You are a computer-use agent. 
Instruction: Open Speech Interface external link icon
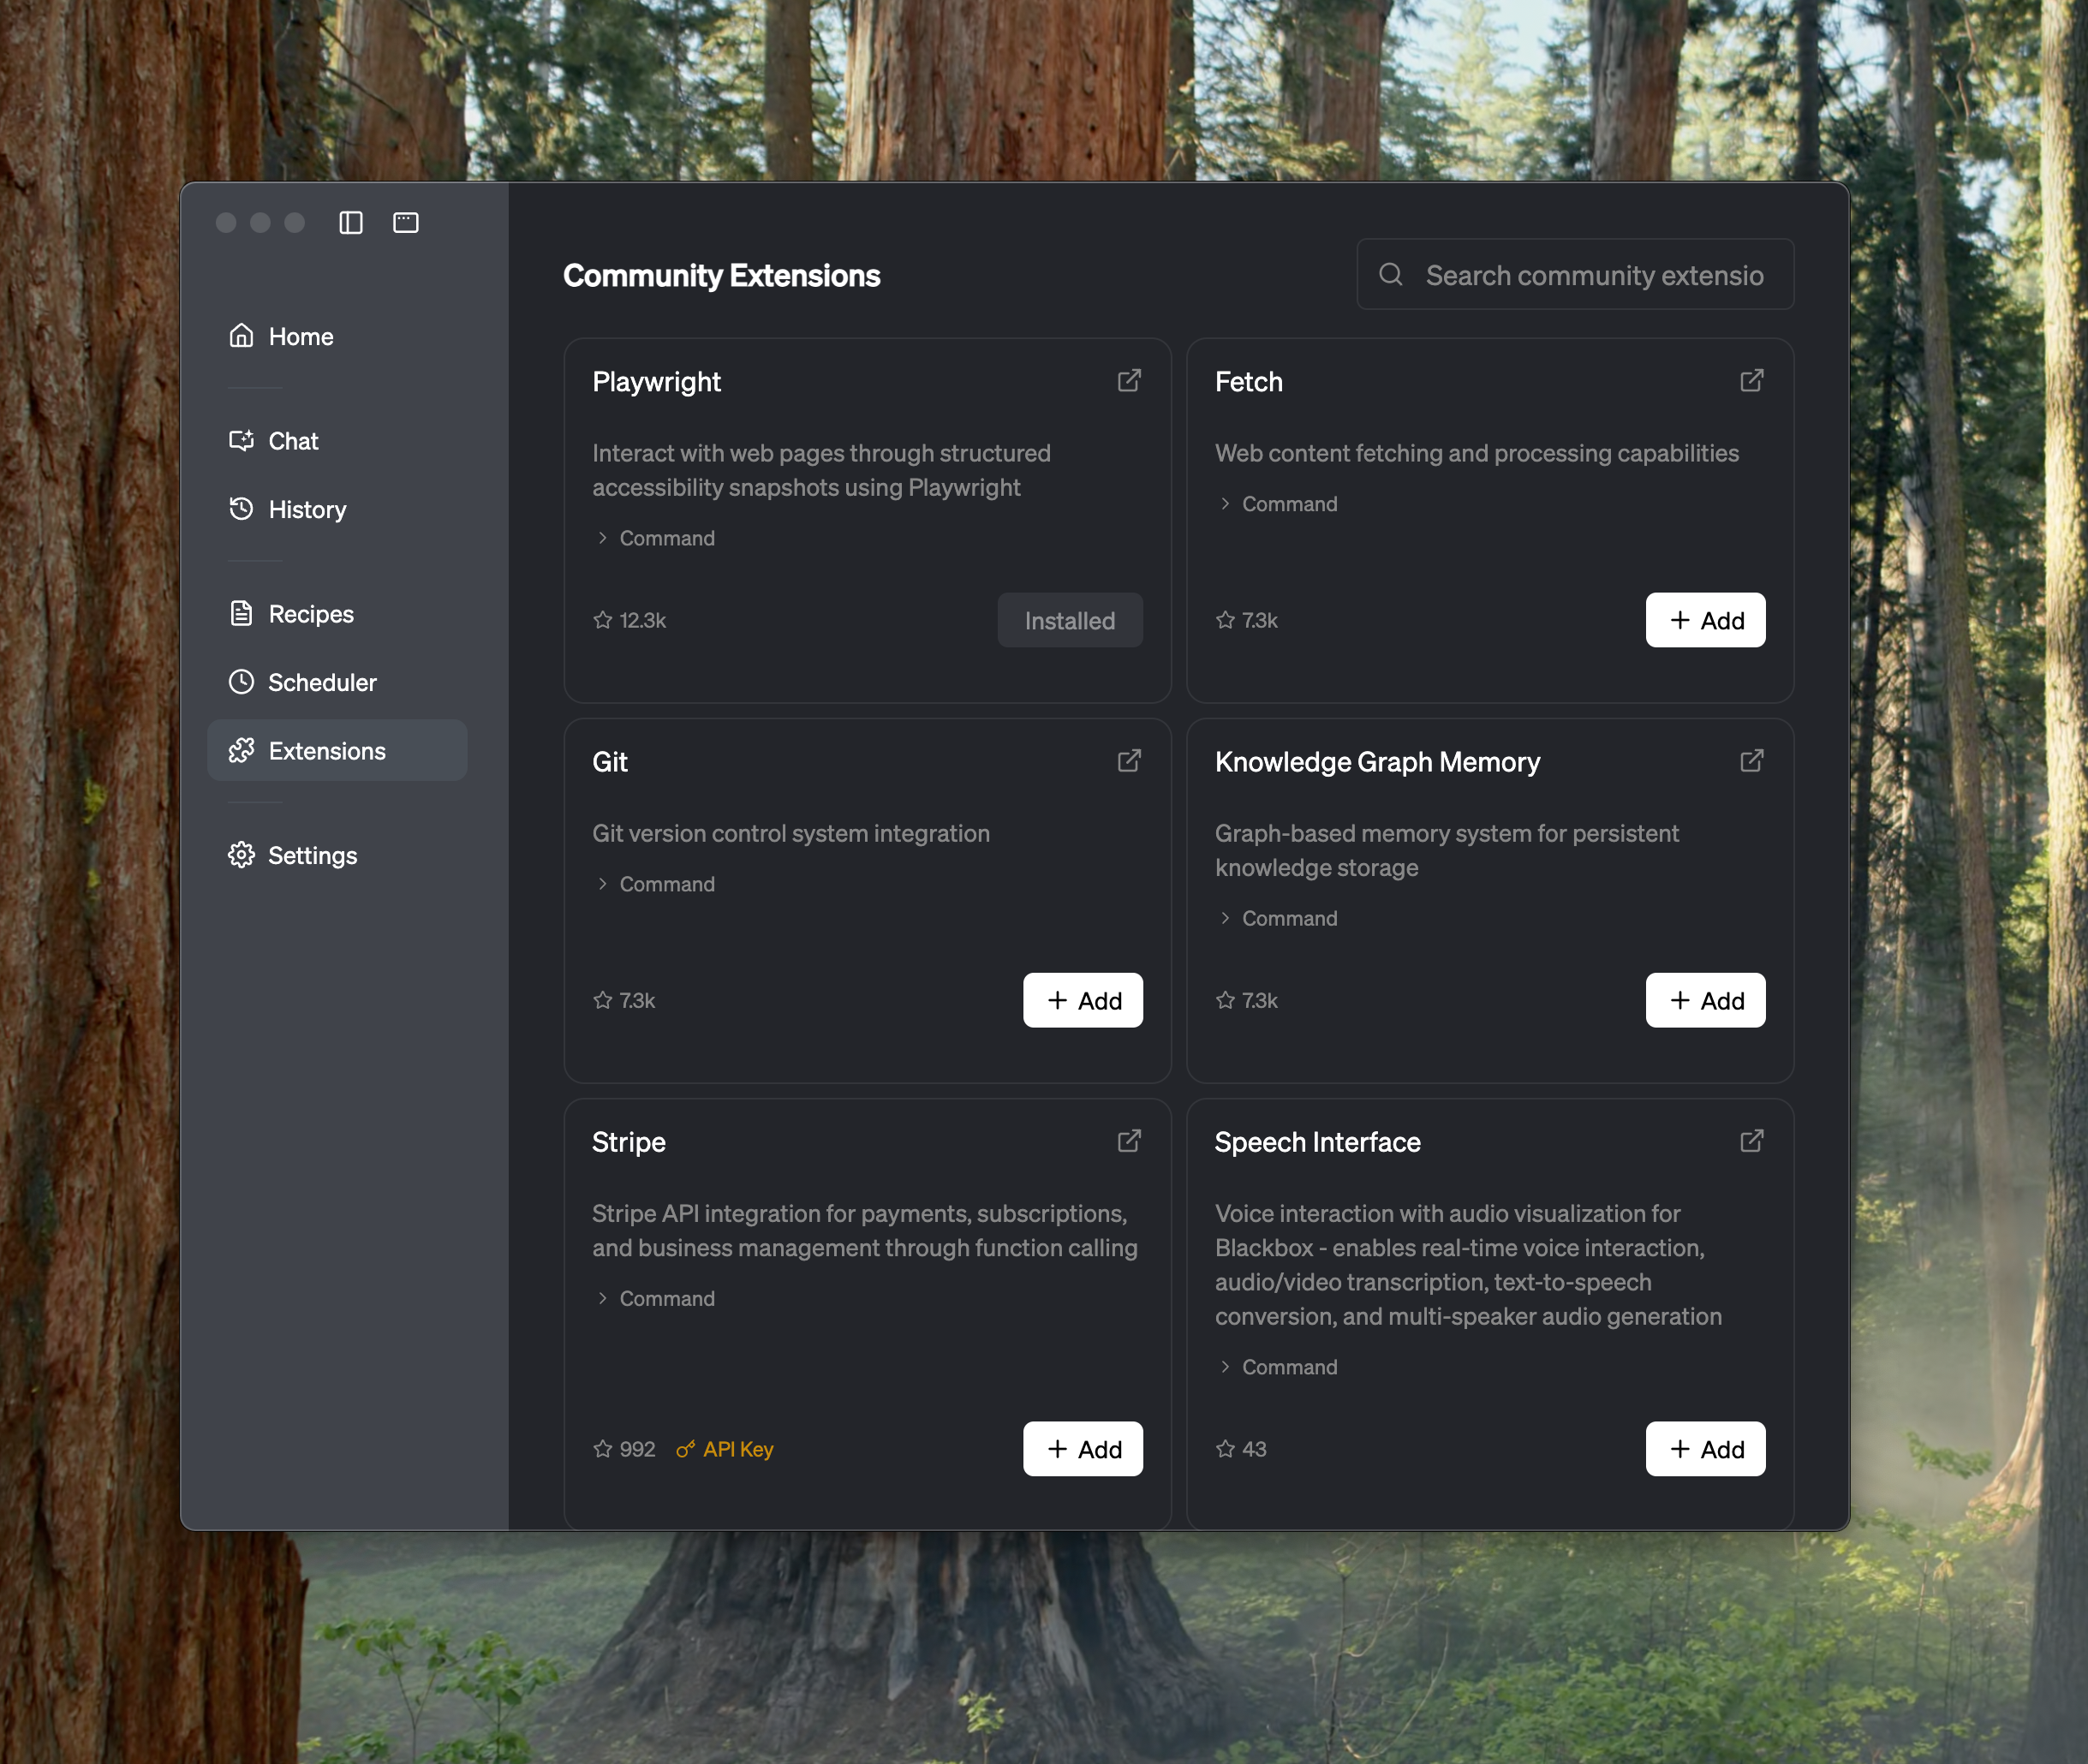(x=1751, y=1141)
